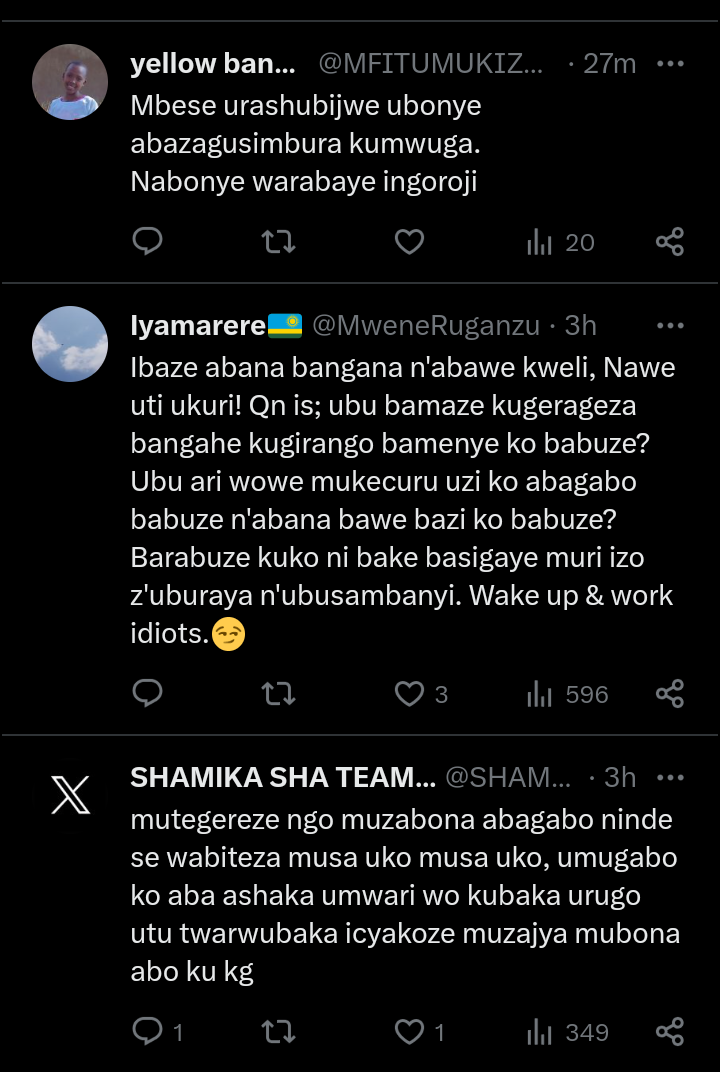720x1072 pixels.
Task: Open more options on Iyamarere's tweet
Action: 669,325
